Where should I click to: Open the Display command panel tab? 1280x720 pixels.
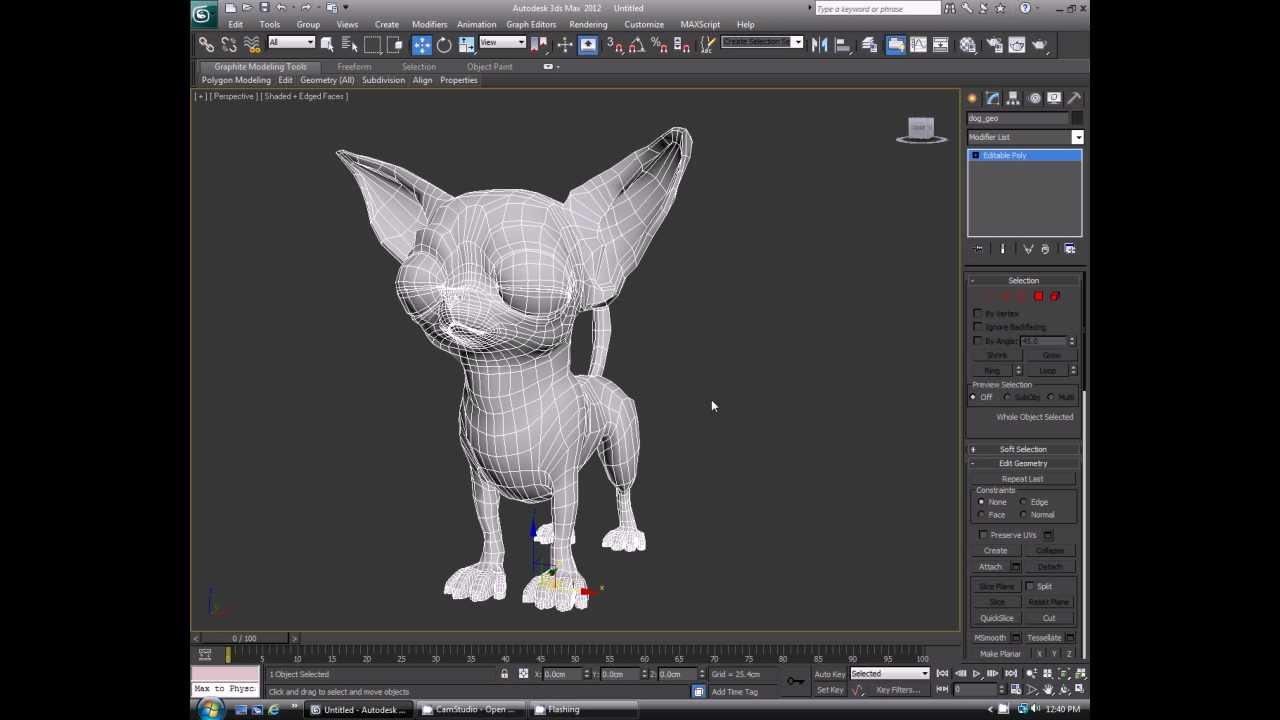(x=1054, y=98)
